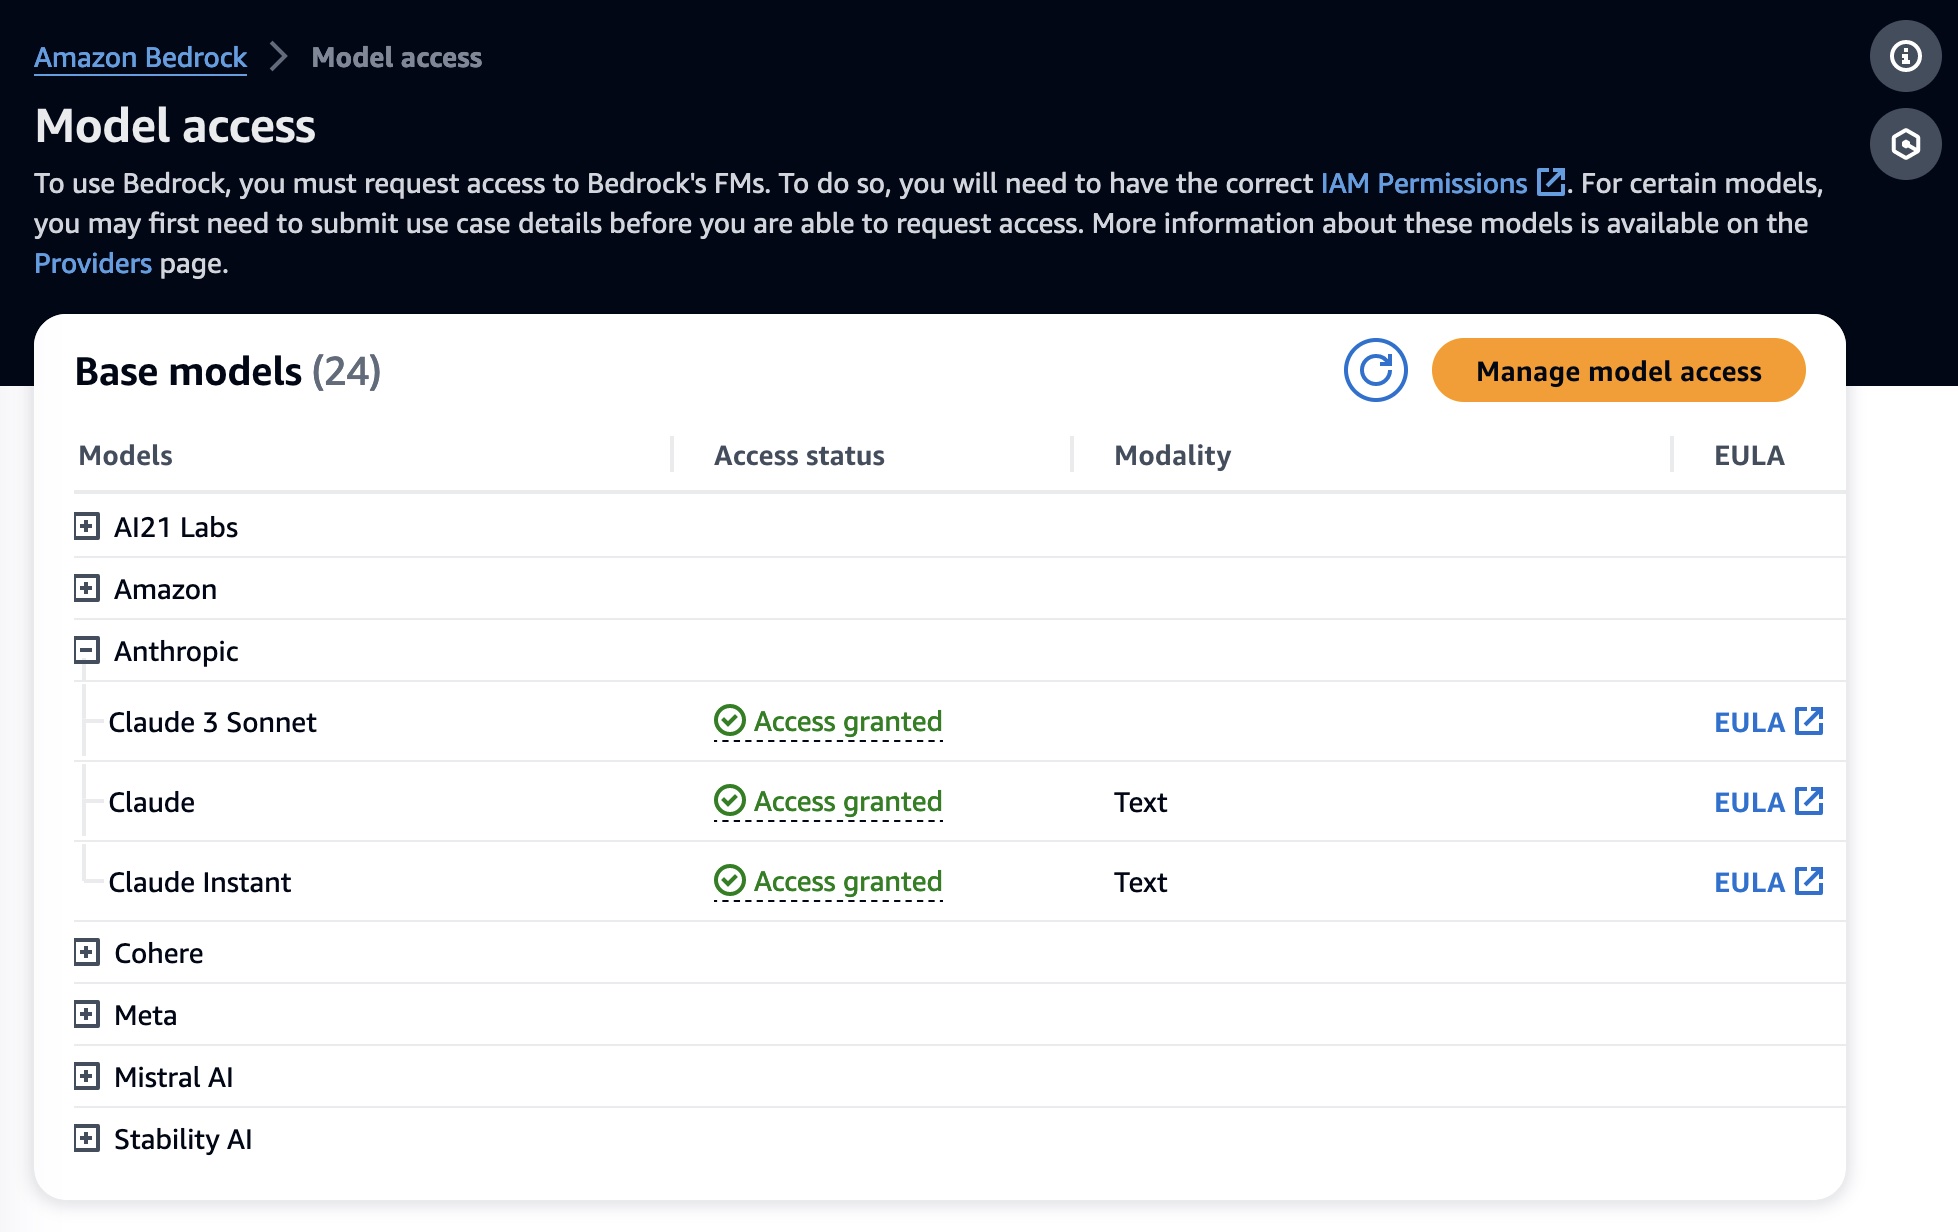The height and width of the screenshot is (1232, 1958).
Task: Open the Providers page link
Action: (93, 264)
